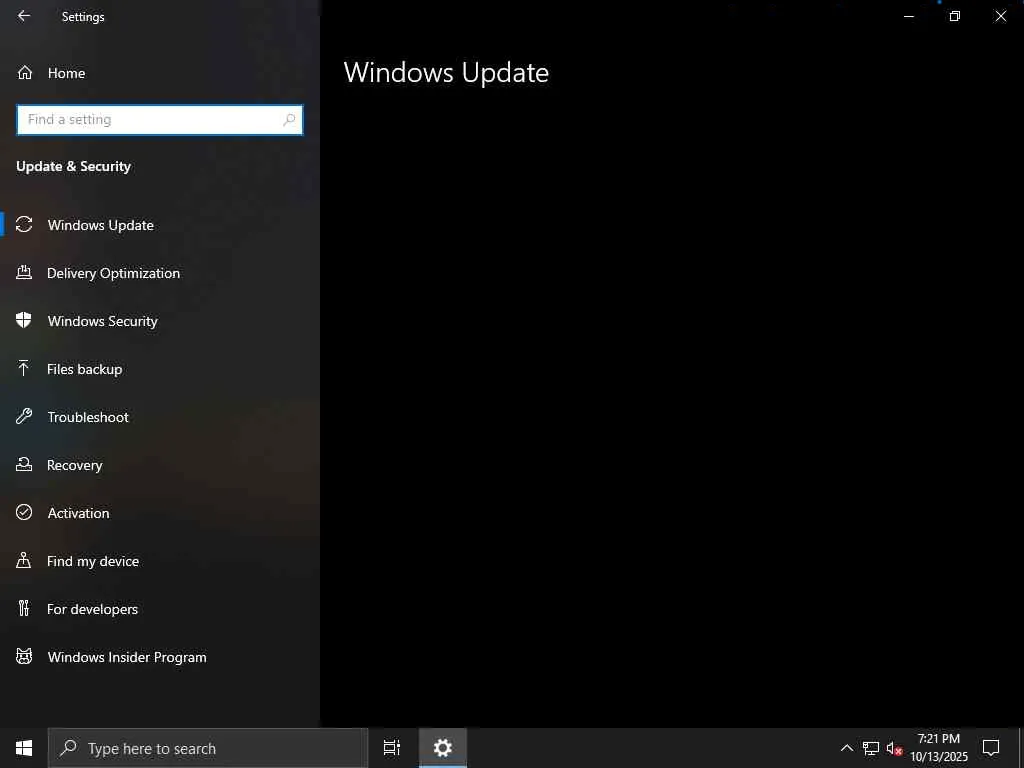Viewport: 1024px width, 768px height.
Task: Click the Windows Insider cat icon
Action: tap(24, 657)
